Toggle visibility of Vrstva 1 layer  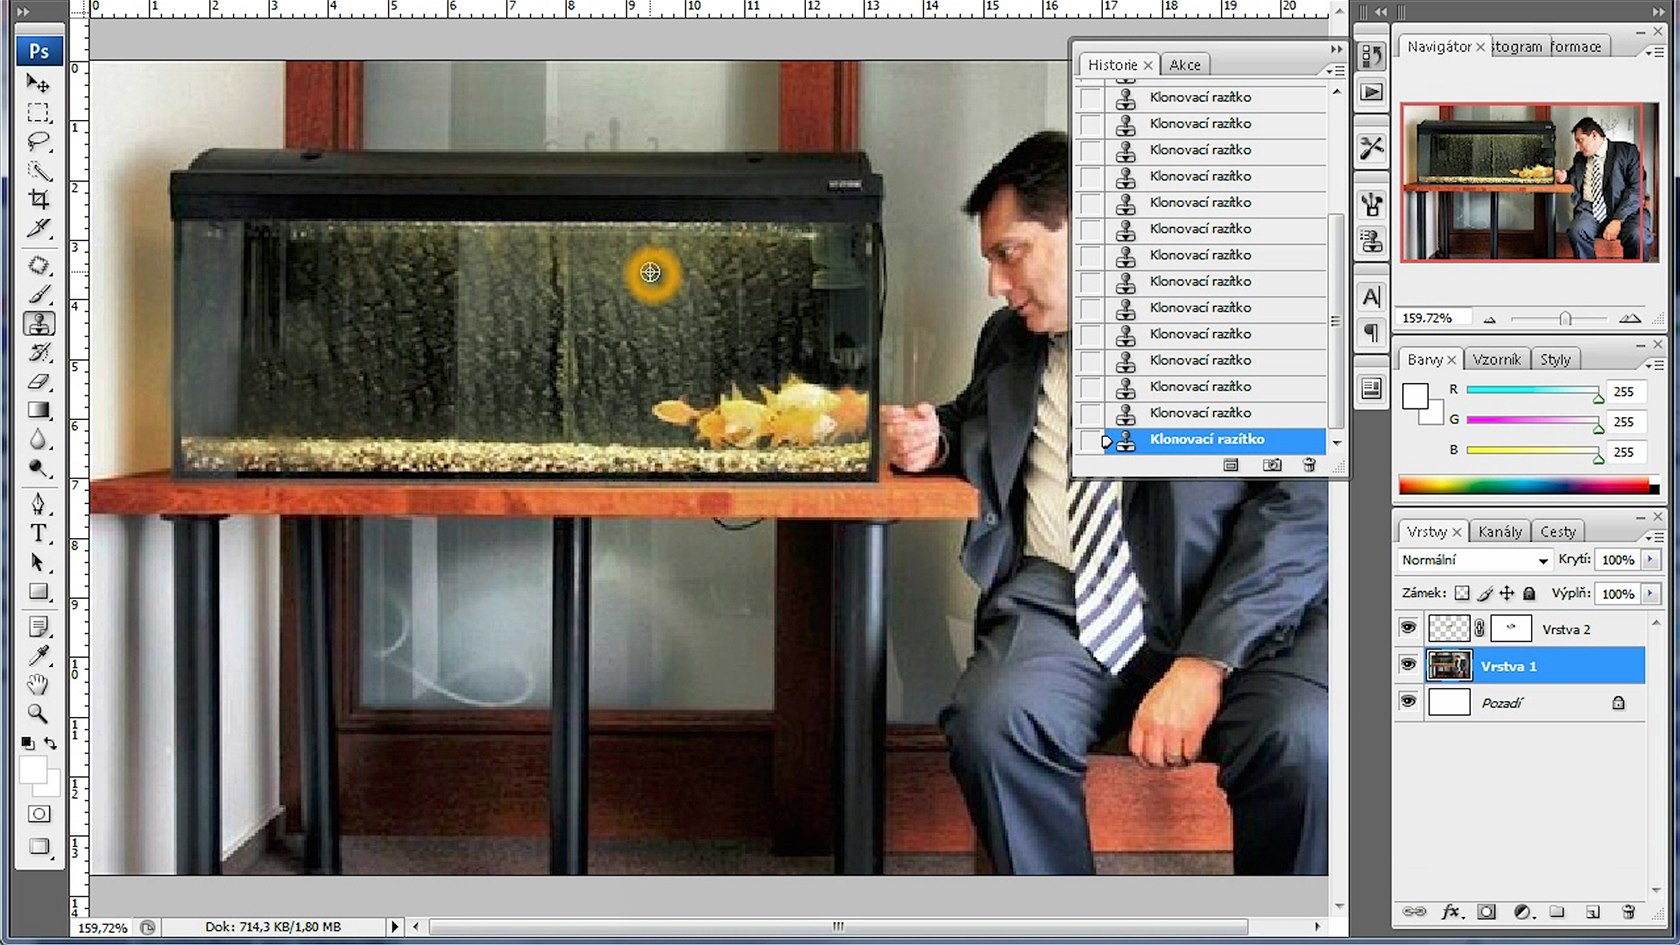point(1408,665)
